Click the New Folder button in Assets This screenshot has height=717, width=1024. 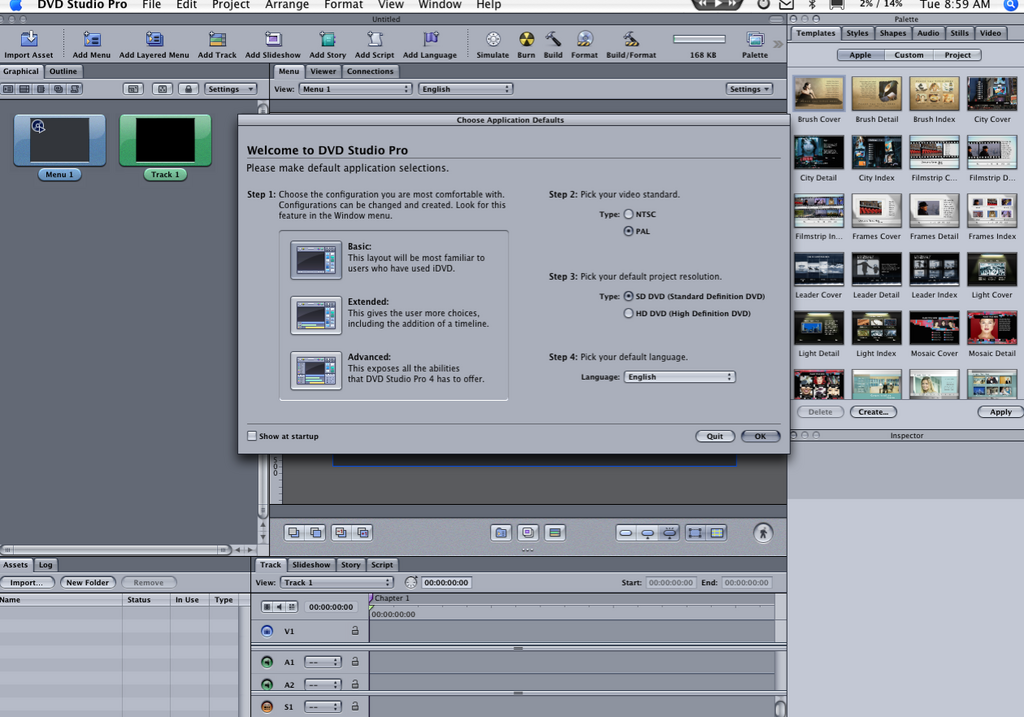[88, 582]
